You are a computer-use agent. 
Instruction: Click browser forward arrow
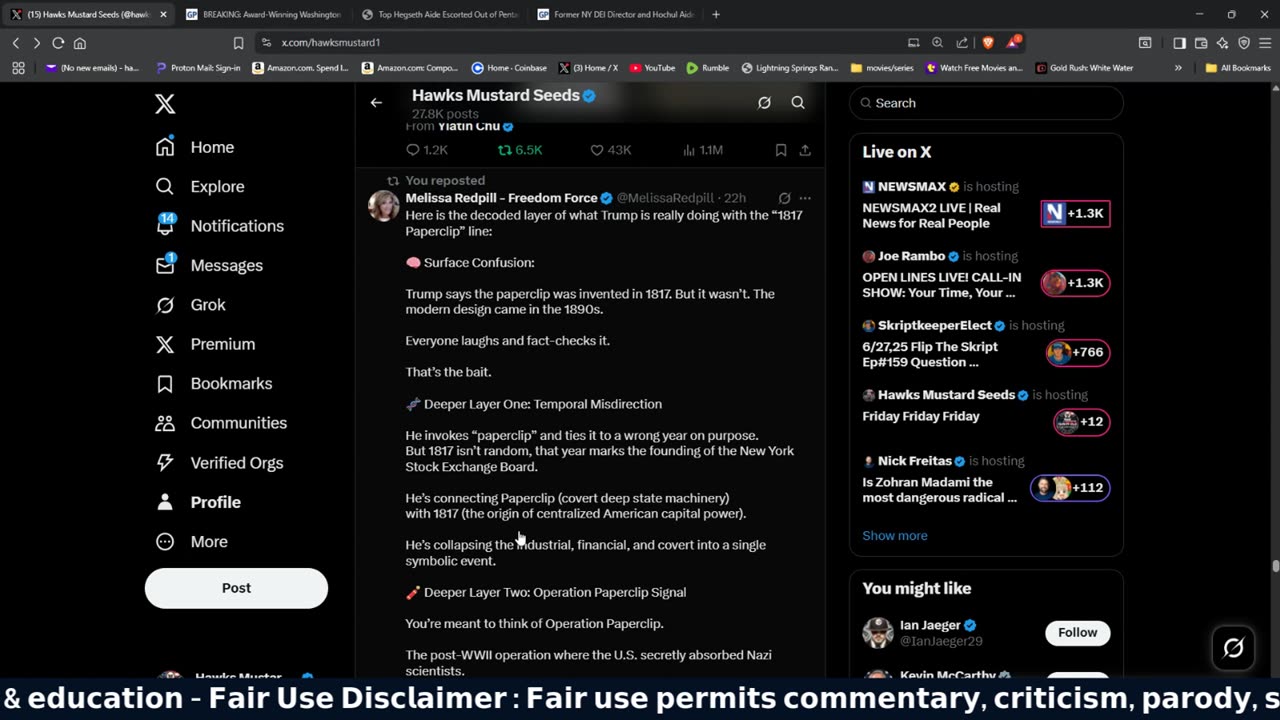tap(37, 43)
